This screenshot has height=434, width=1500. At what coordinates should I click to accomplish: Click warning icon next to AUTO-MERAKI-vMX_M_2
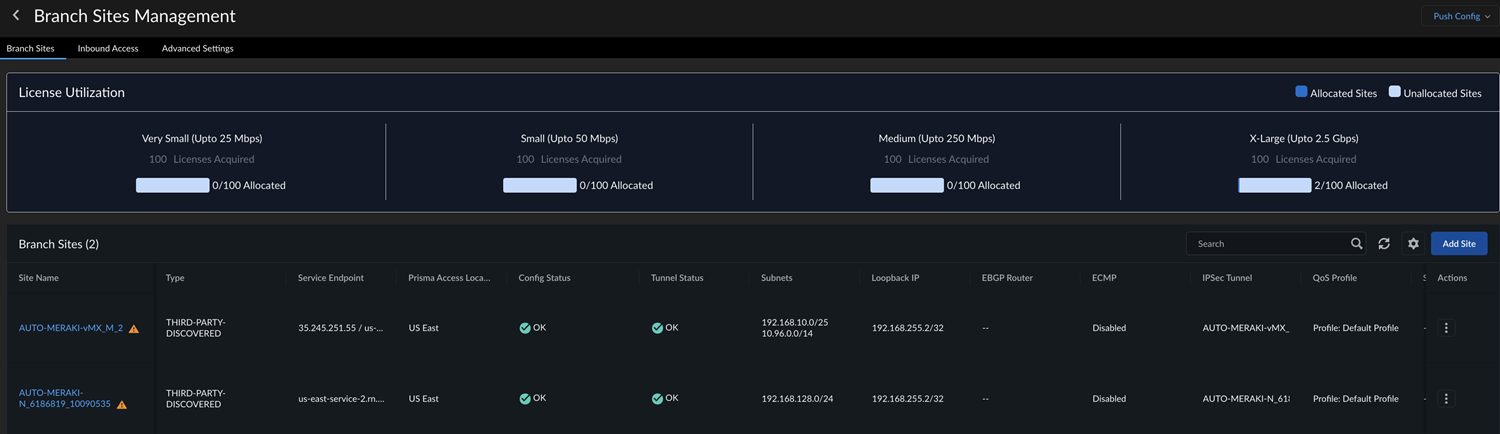point(134,329)
